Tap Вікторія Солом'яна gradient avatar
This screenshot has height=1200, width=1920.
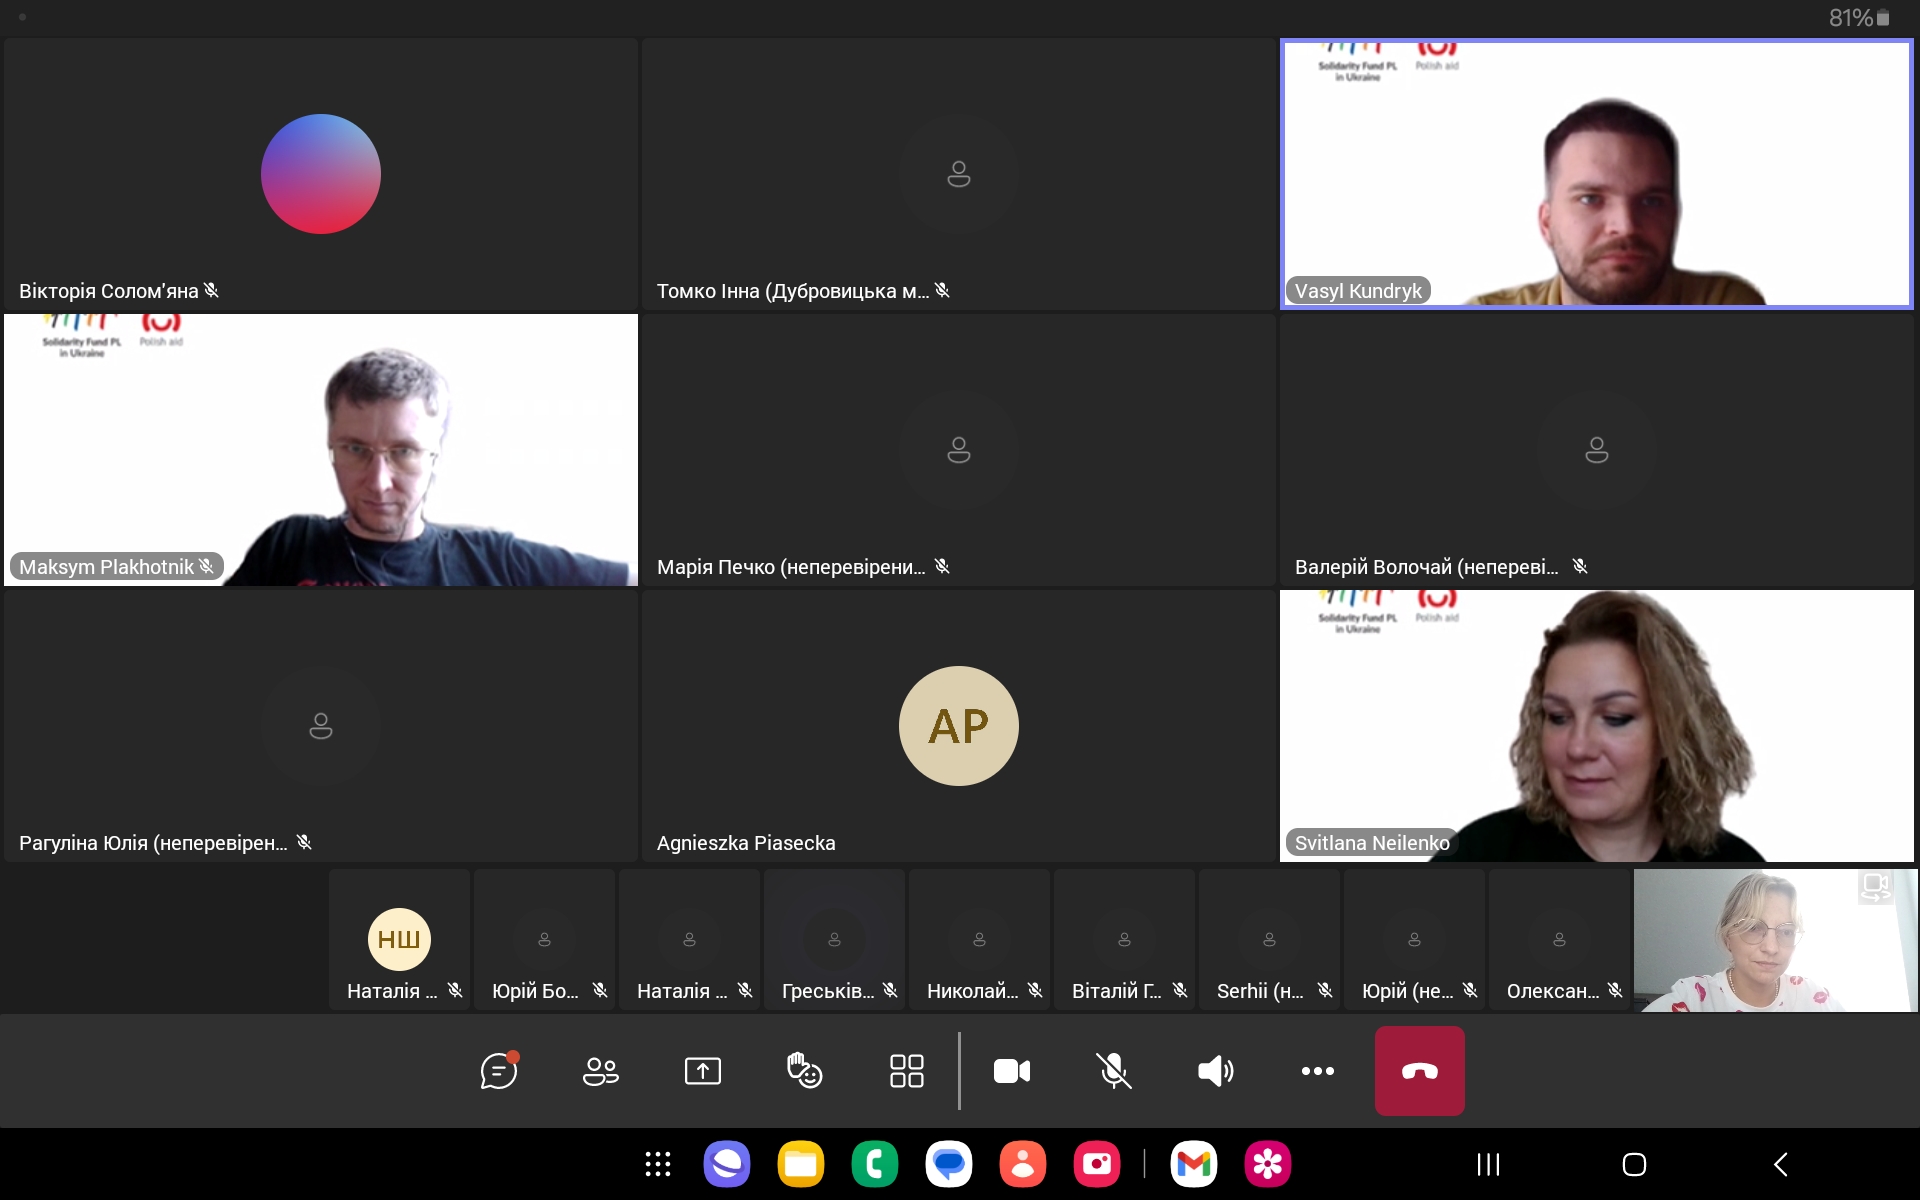[x=321, y=174]
